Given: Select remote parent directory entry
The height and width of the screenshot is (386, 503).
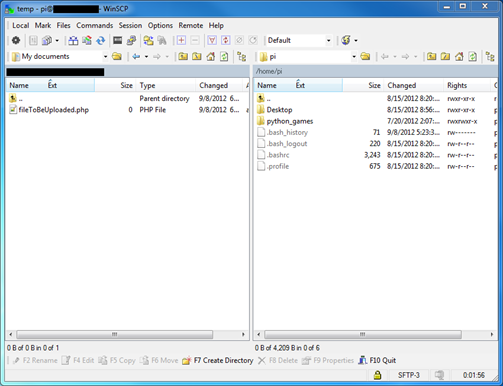Looking at the screenshot, I should 264,98.
